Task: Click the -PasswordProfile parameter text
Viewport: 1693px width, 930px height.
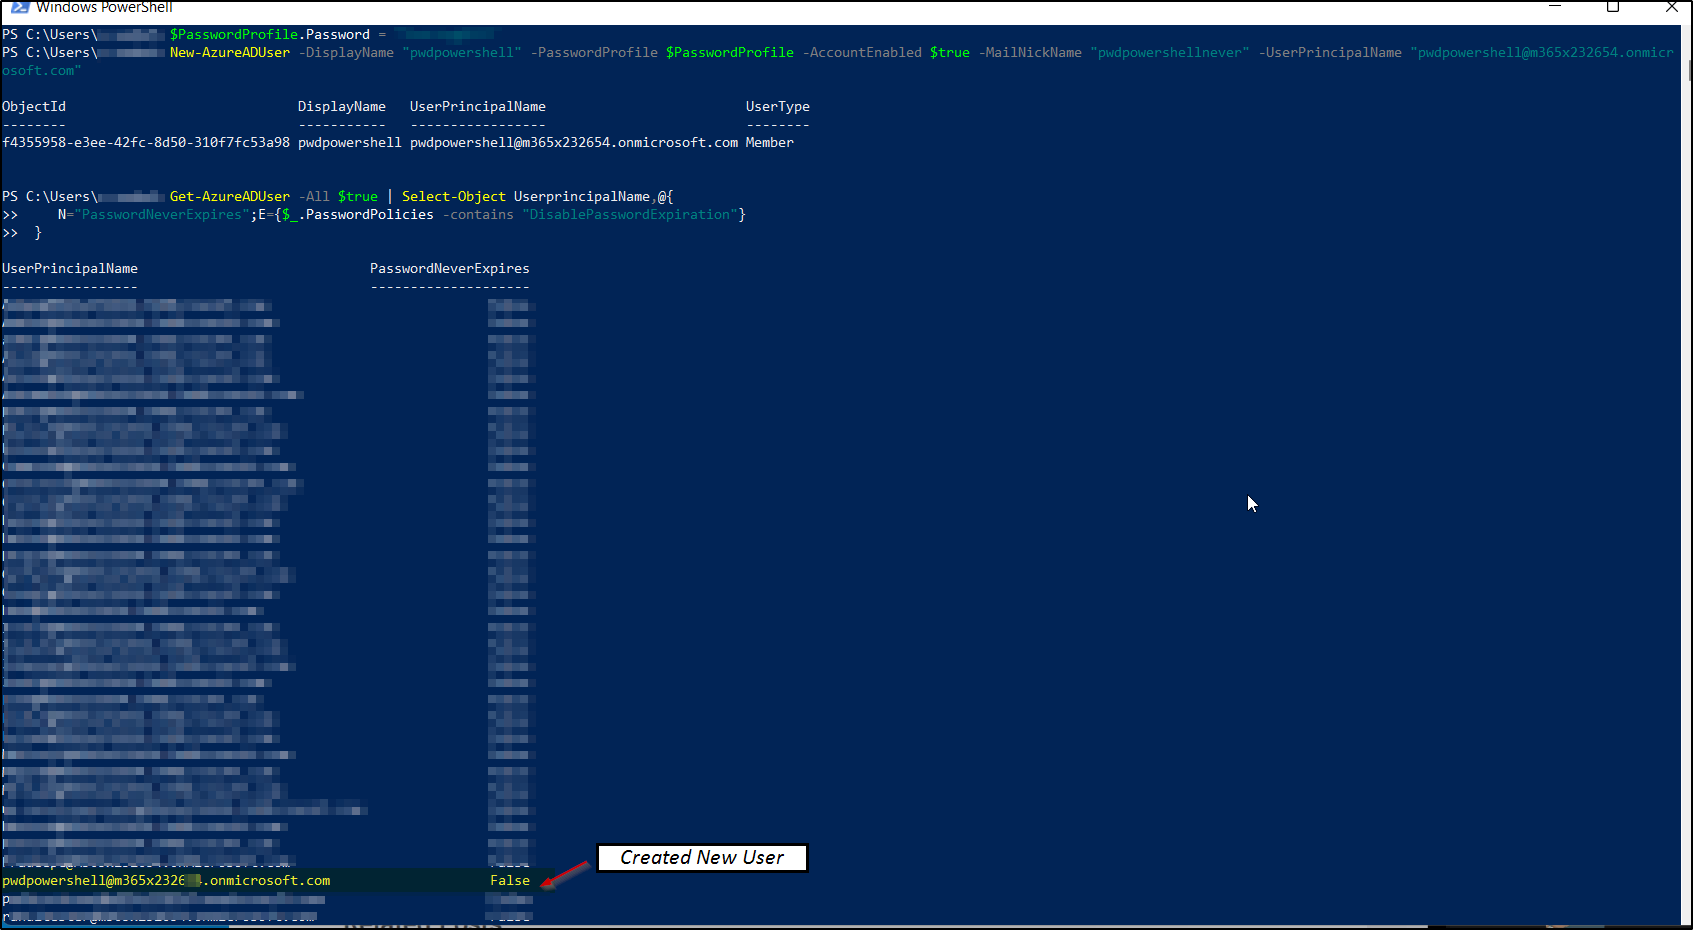Action: (594, 53)
